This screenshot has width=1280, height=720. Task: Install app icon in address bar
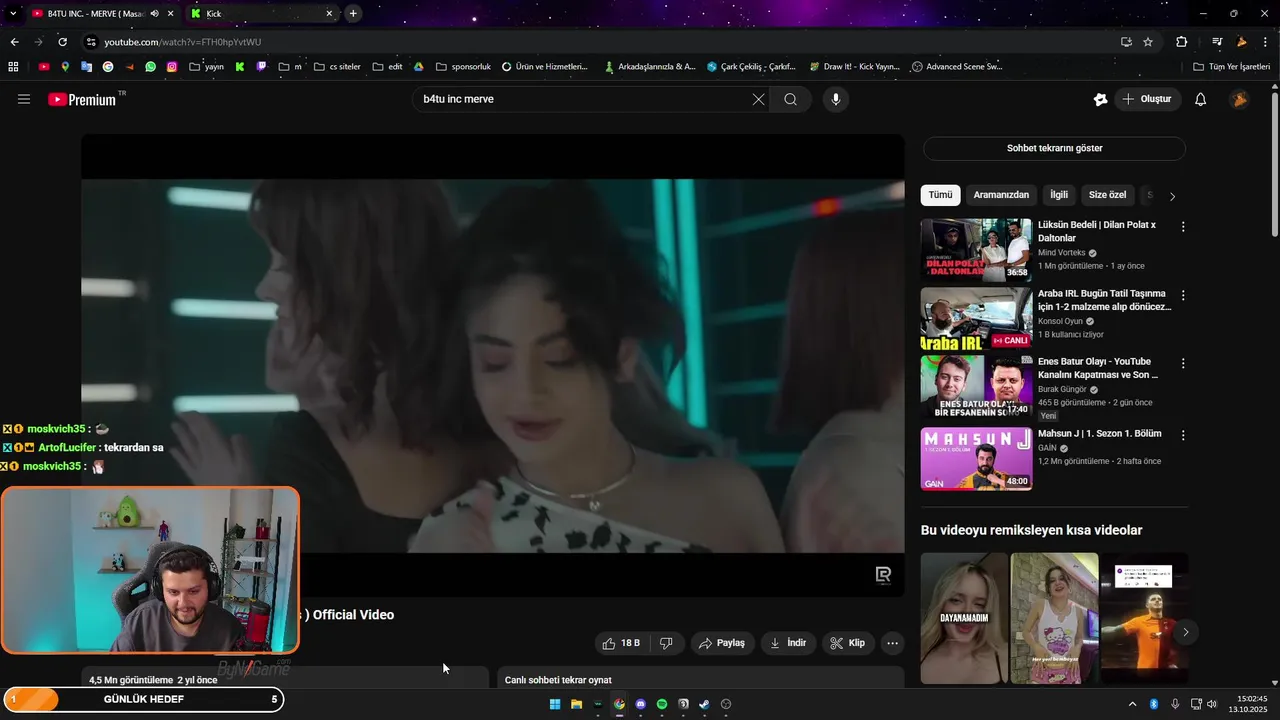(x=1126, y=42)
